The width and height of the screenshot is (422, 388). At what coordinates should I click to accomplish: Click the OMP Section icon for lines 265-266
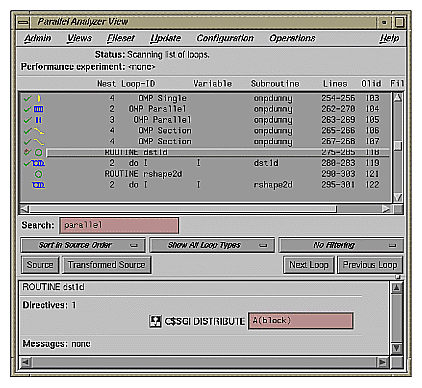point(39,131)
